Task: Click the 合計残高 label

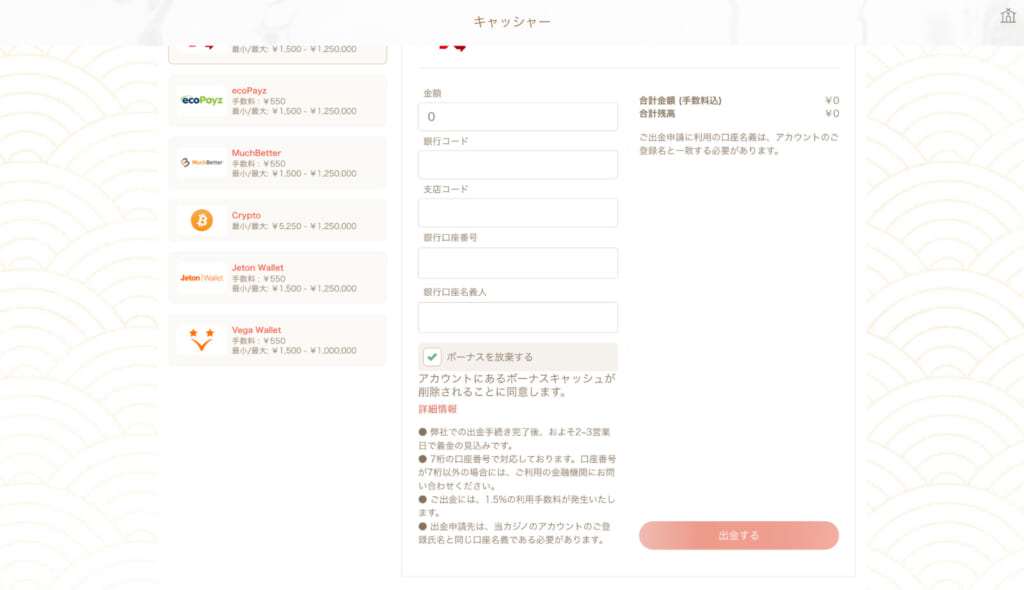Action: tap(657, 114)
